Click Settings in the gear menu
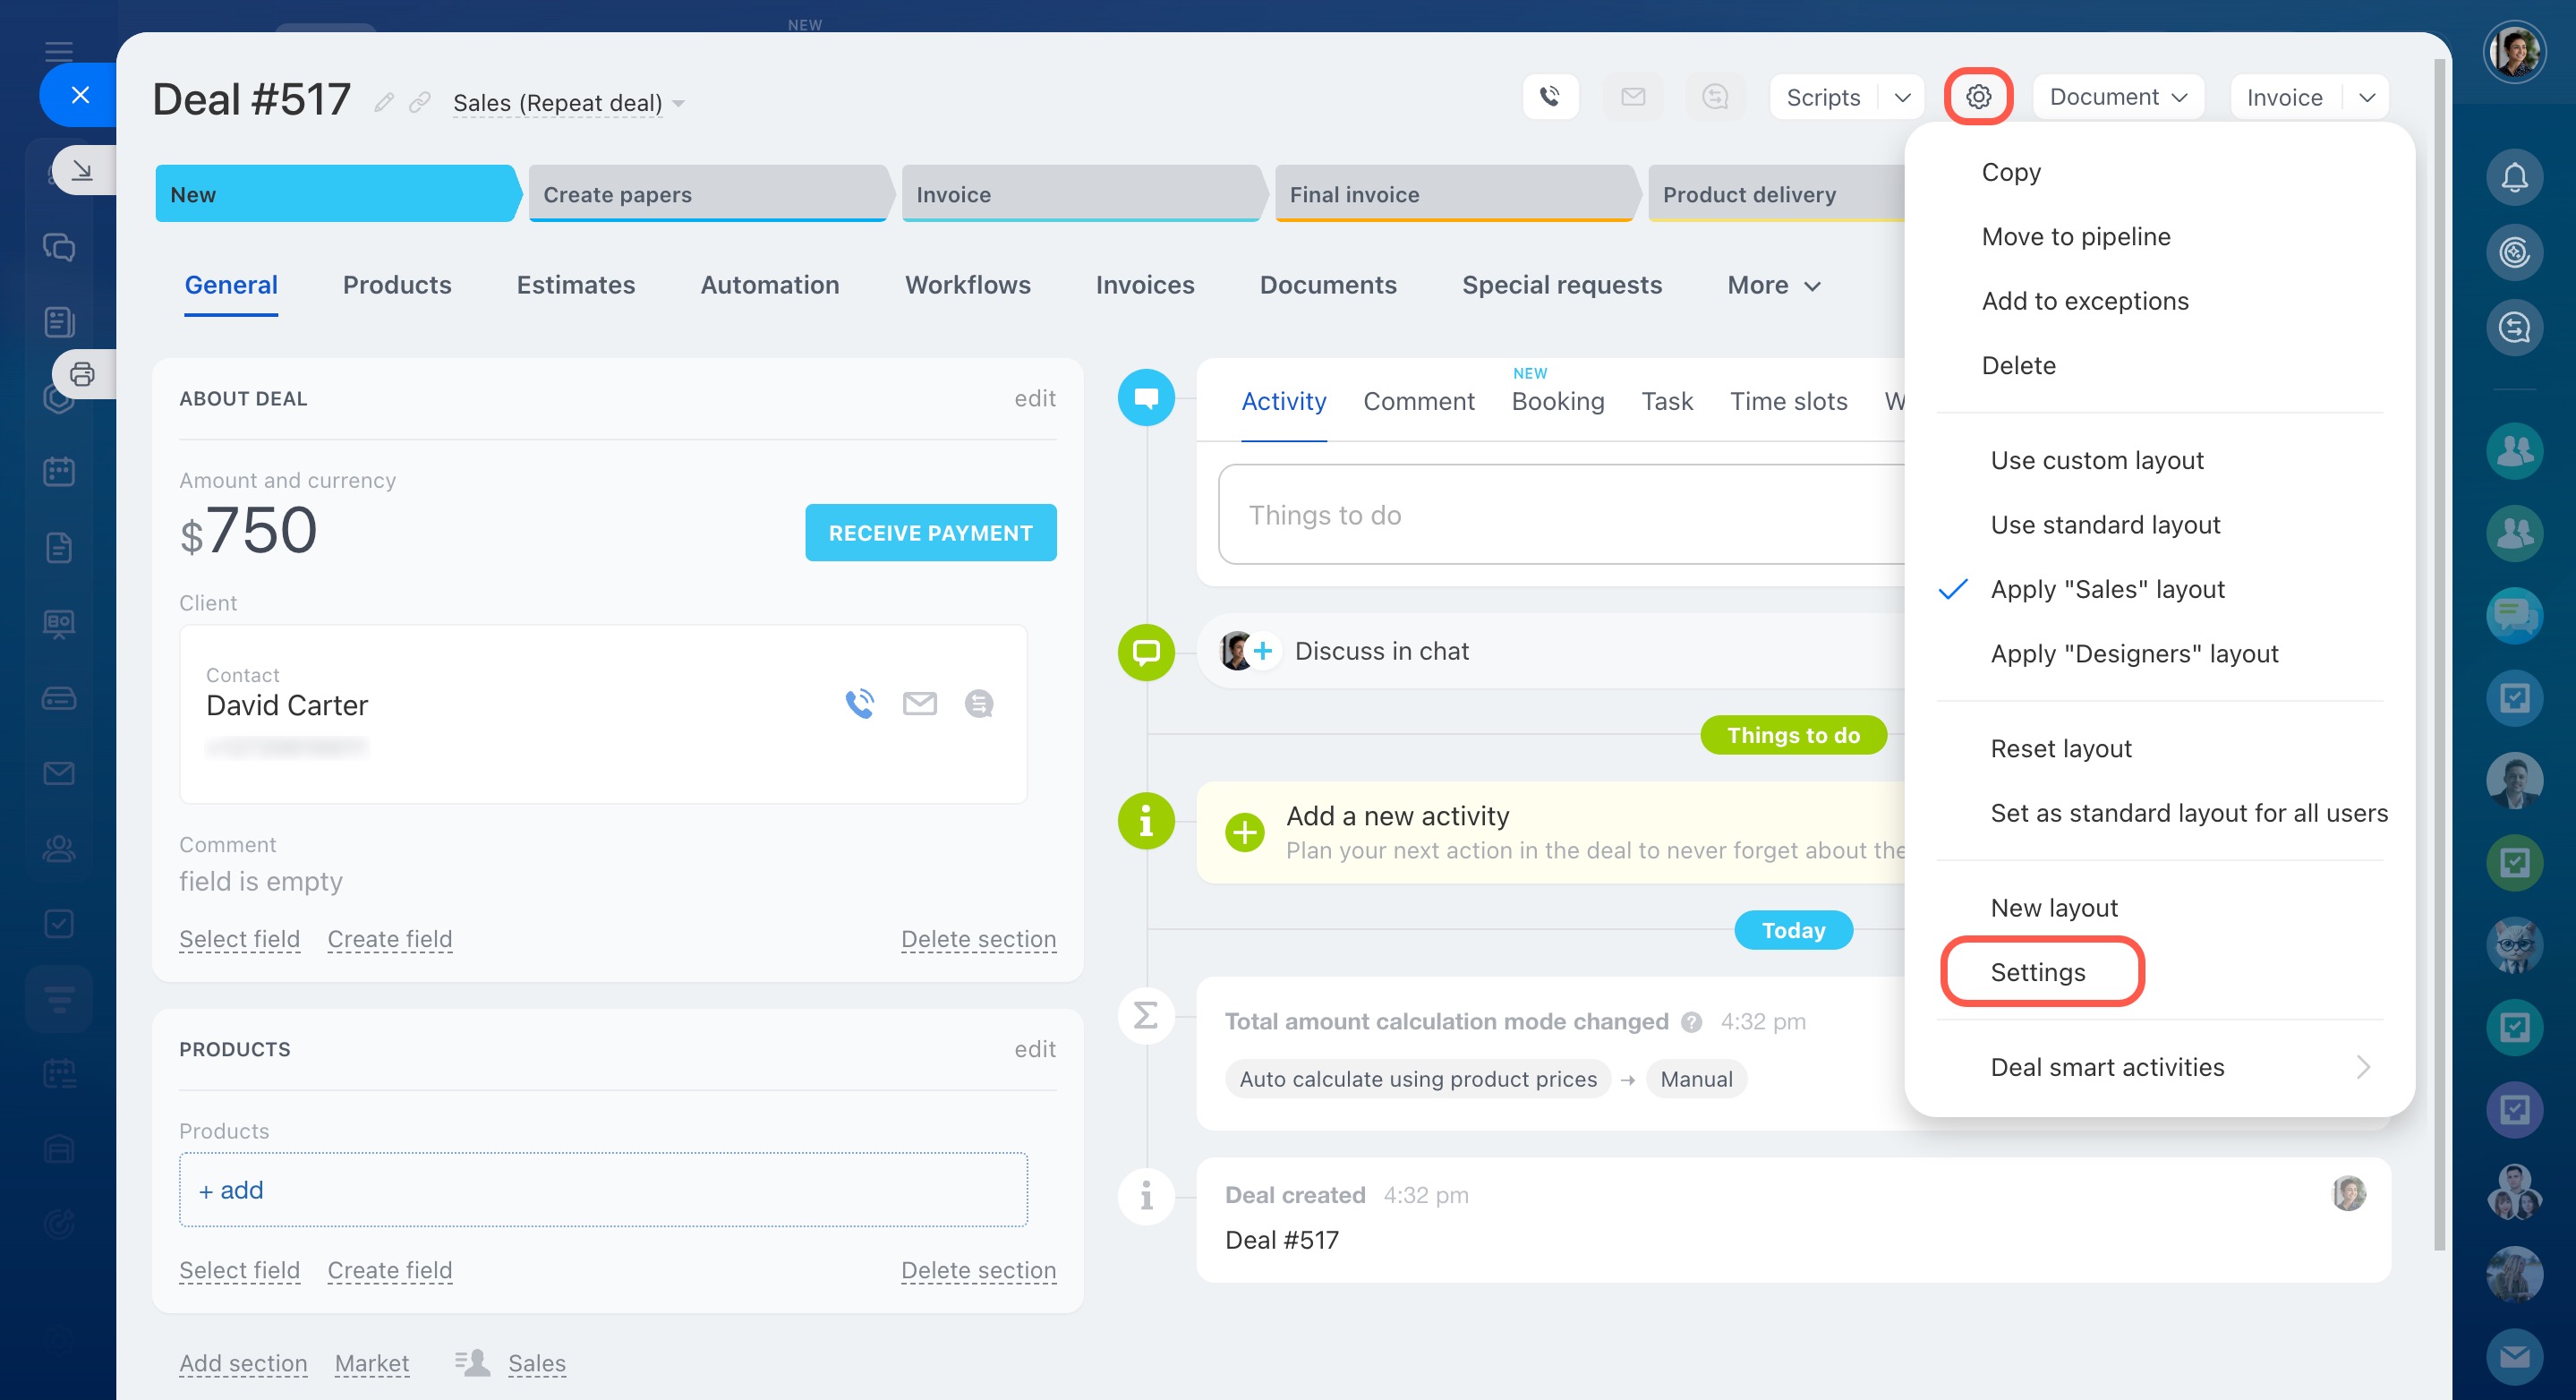 click(2037, 972)
